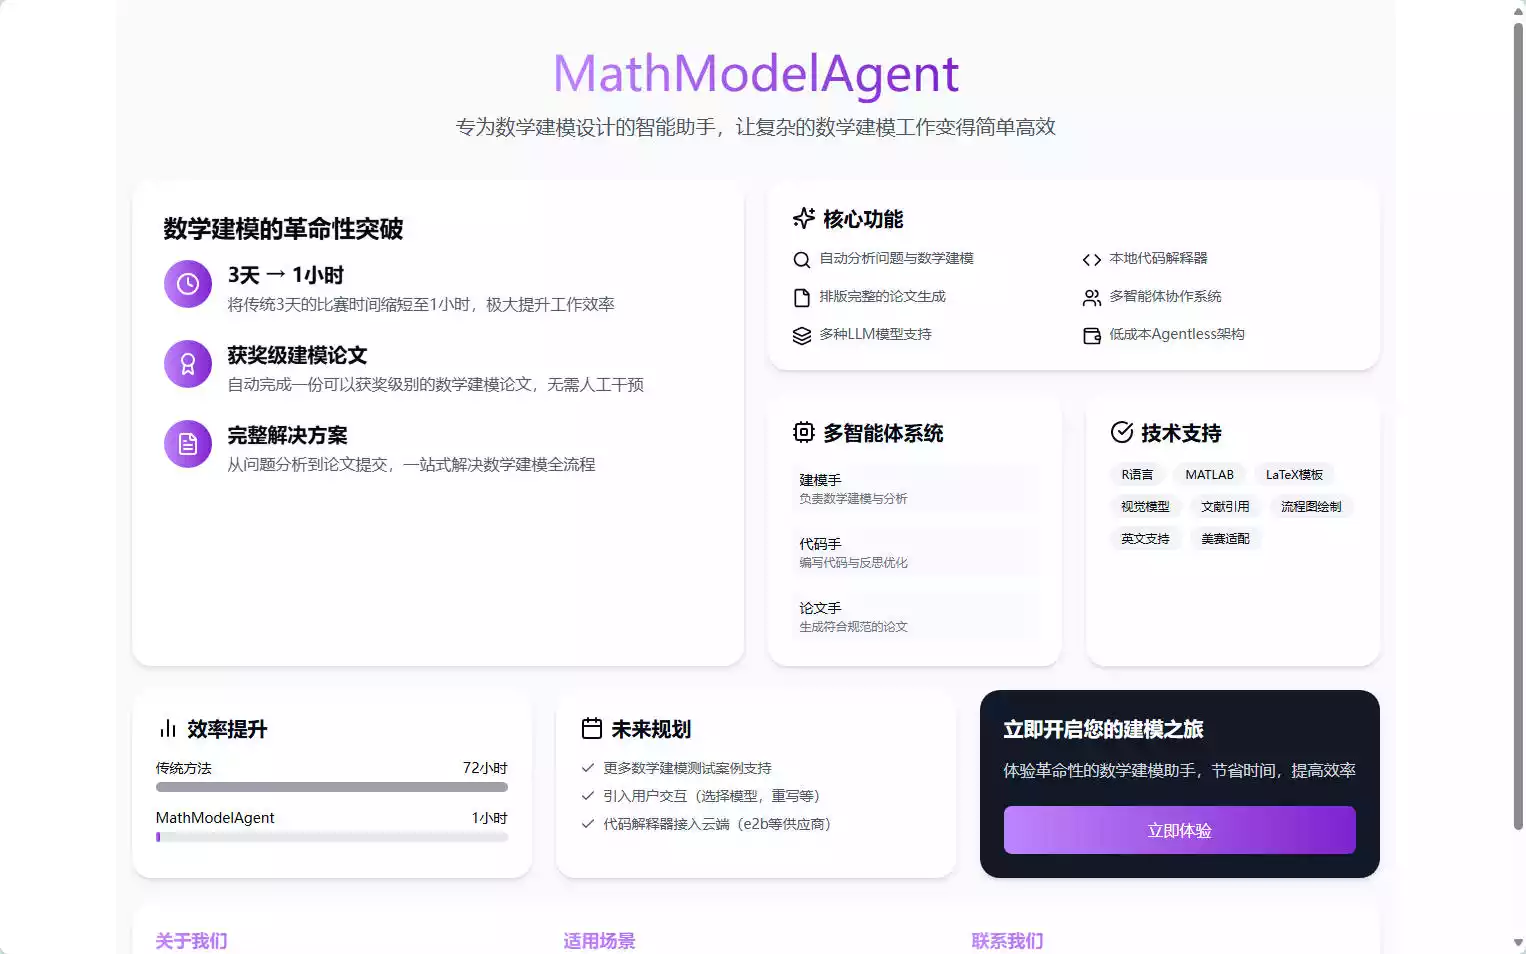
Task: Click the layers icon beside 多种LLM模型支持
Action: [x=802, y=336]
